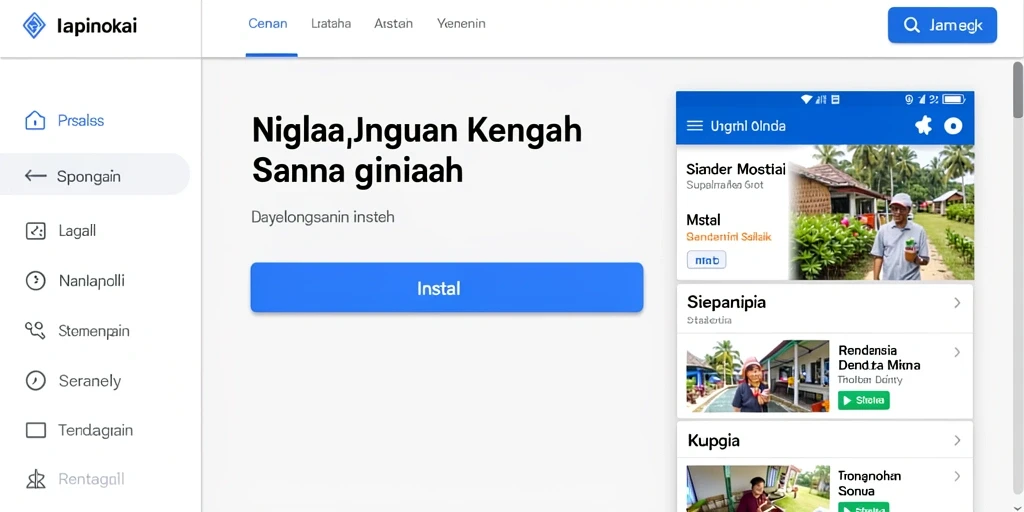
Task: Switch to the Cenan tab
Action: [x=268, y=24]
